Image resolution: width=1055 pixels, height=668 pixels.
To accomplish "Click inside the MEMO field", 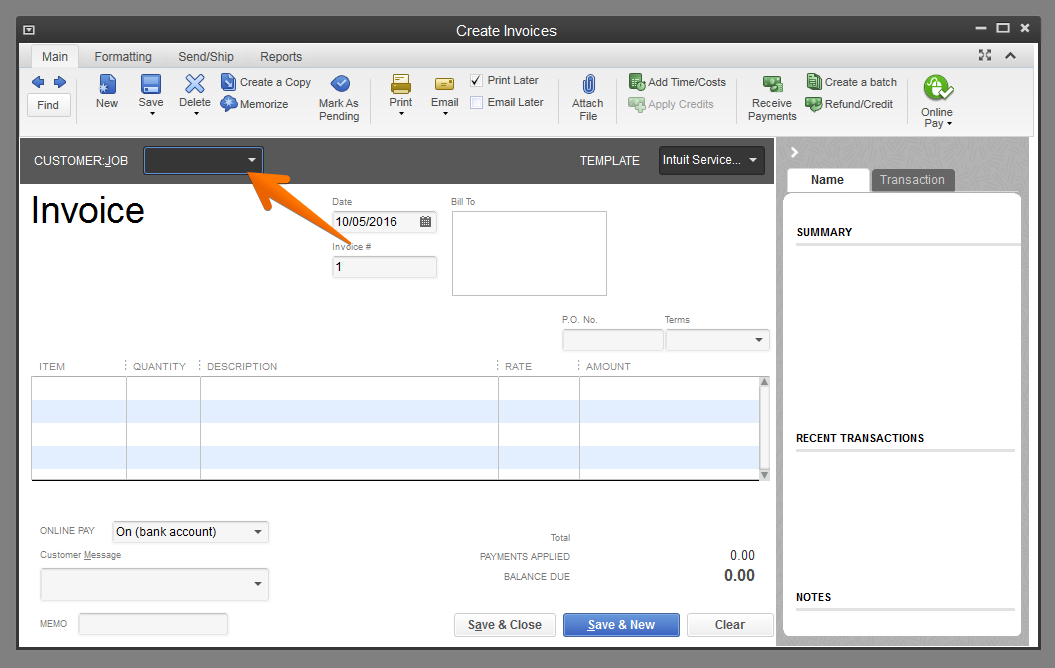I will 152,623.
